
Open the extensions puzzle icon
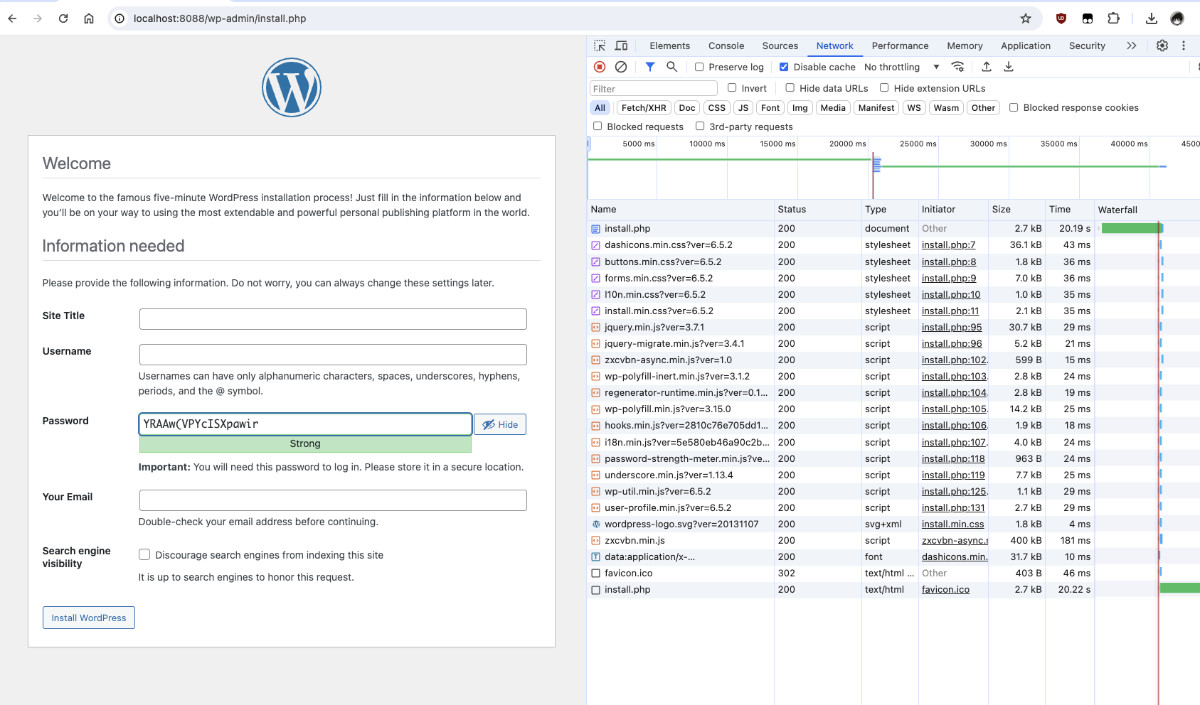click(x=1113, y=18)
